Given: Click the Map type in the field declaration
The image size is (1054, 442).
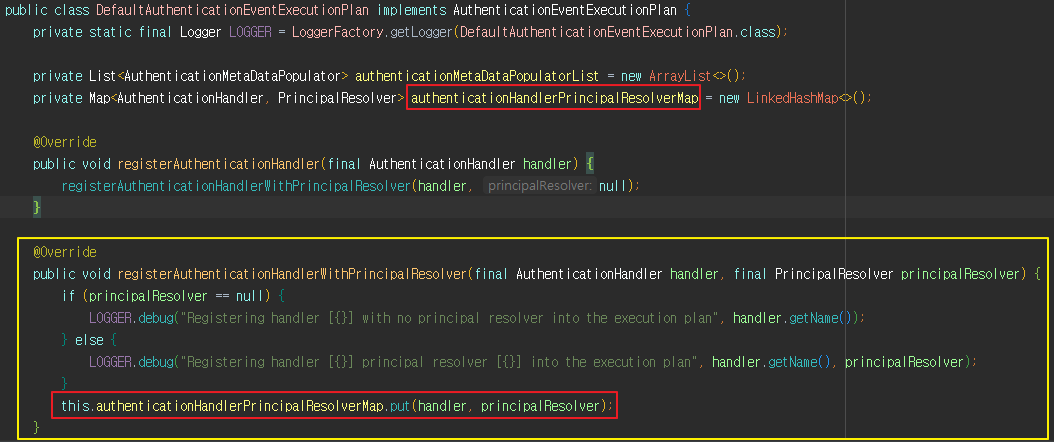Looking at the screenshot, I should (99, 98).
